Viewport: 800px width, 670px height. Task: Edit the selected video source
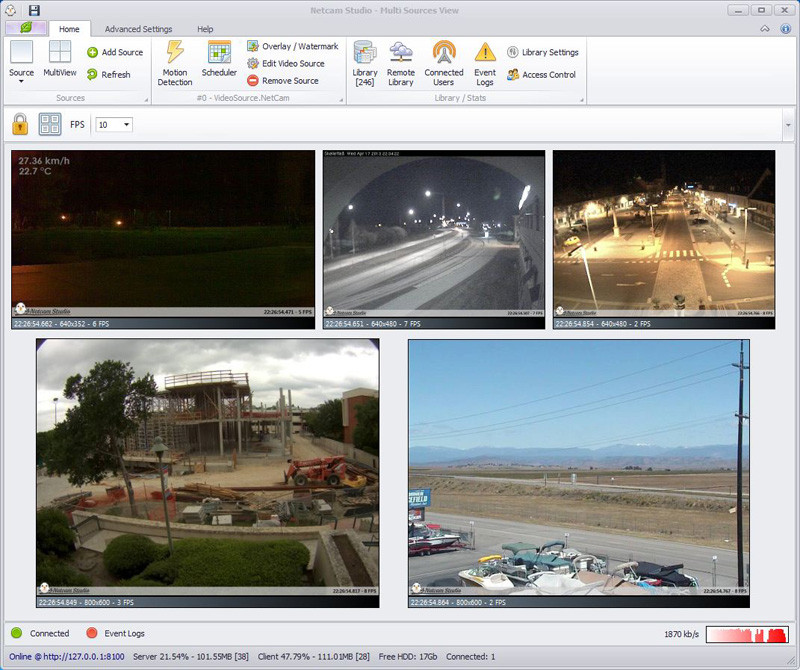[x=286, y=63]
